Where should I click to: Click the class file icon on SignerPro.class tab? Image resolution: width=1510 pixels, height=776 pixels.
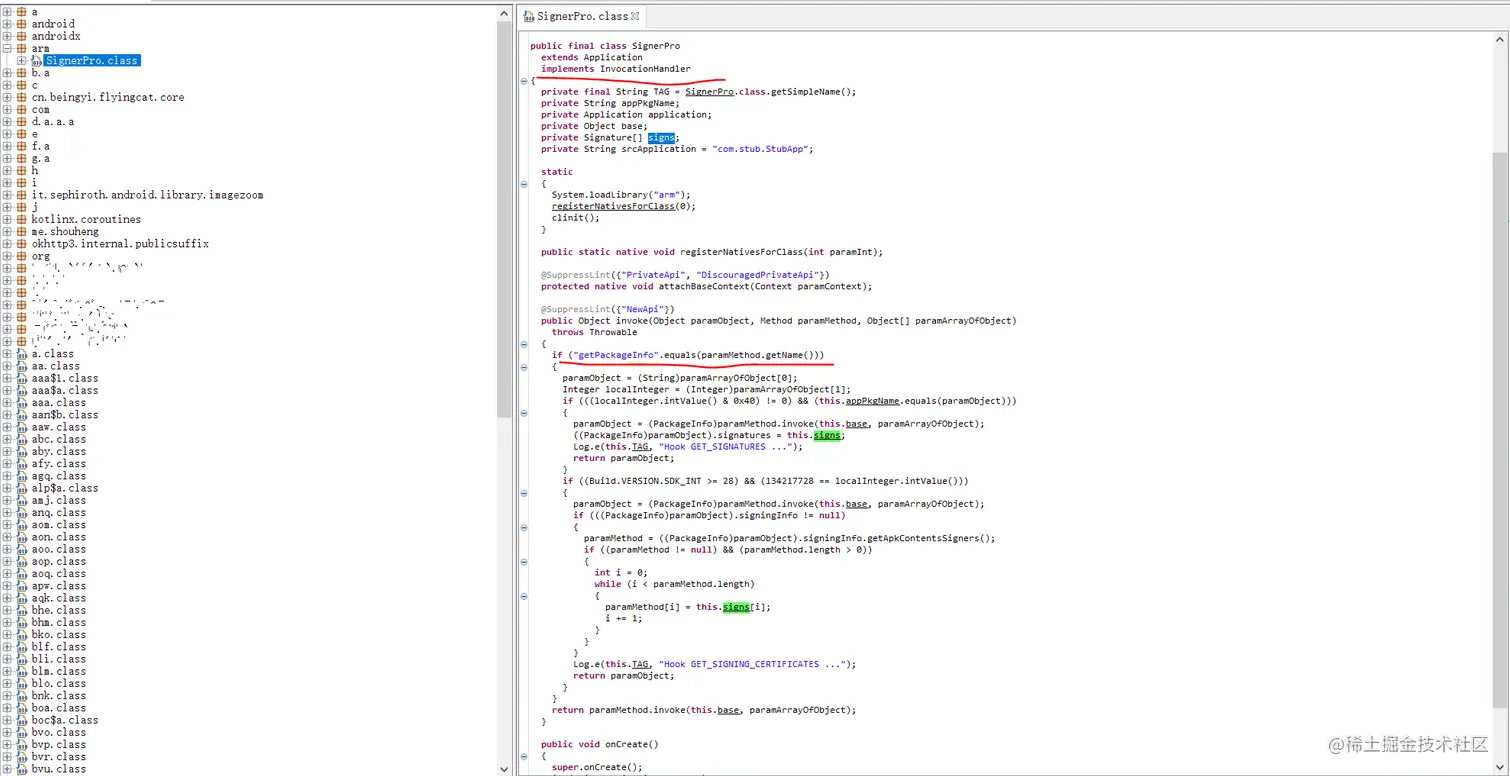click(529, 17)
